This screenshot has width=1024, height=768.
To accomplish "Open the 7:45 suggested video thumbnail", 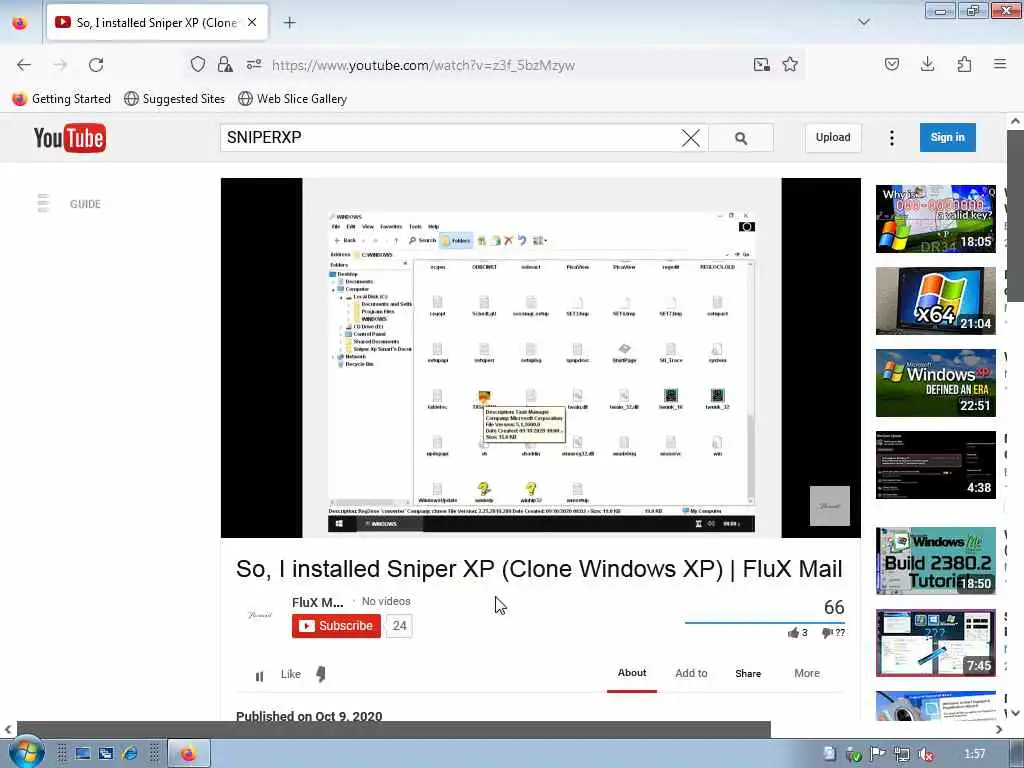I will click(935, 643).
